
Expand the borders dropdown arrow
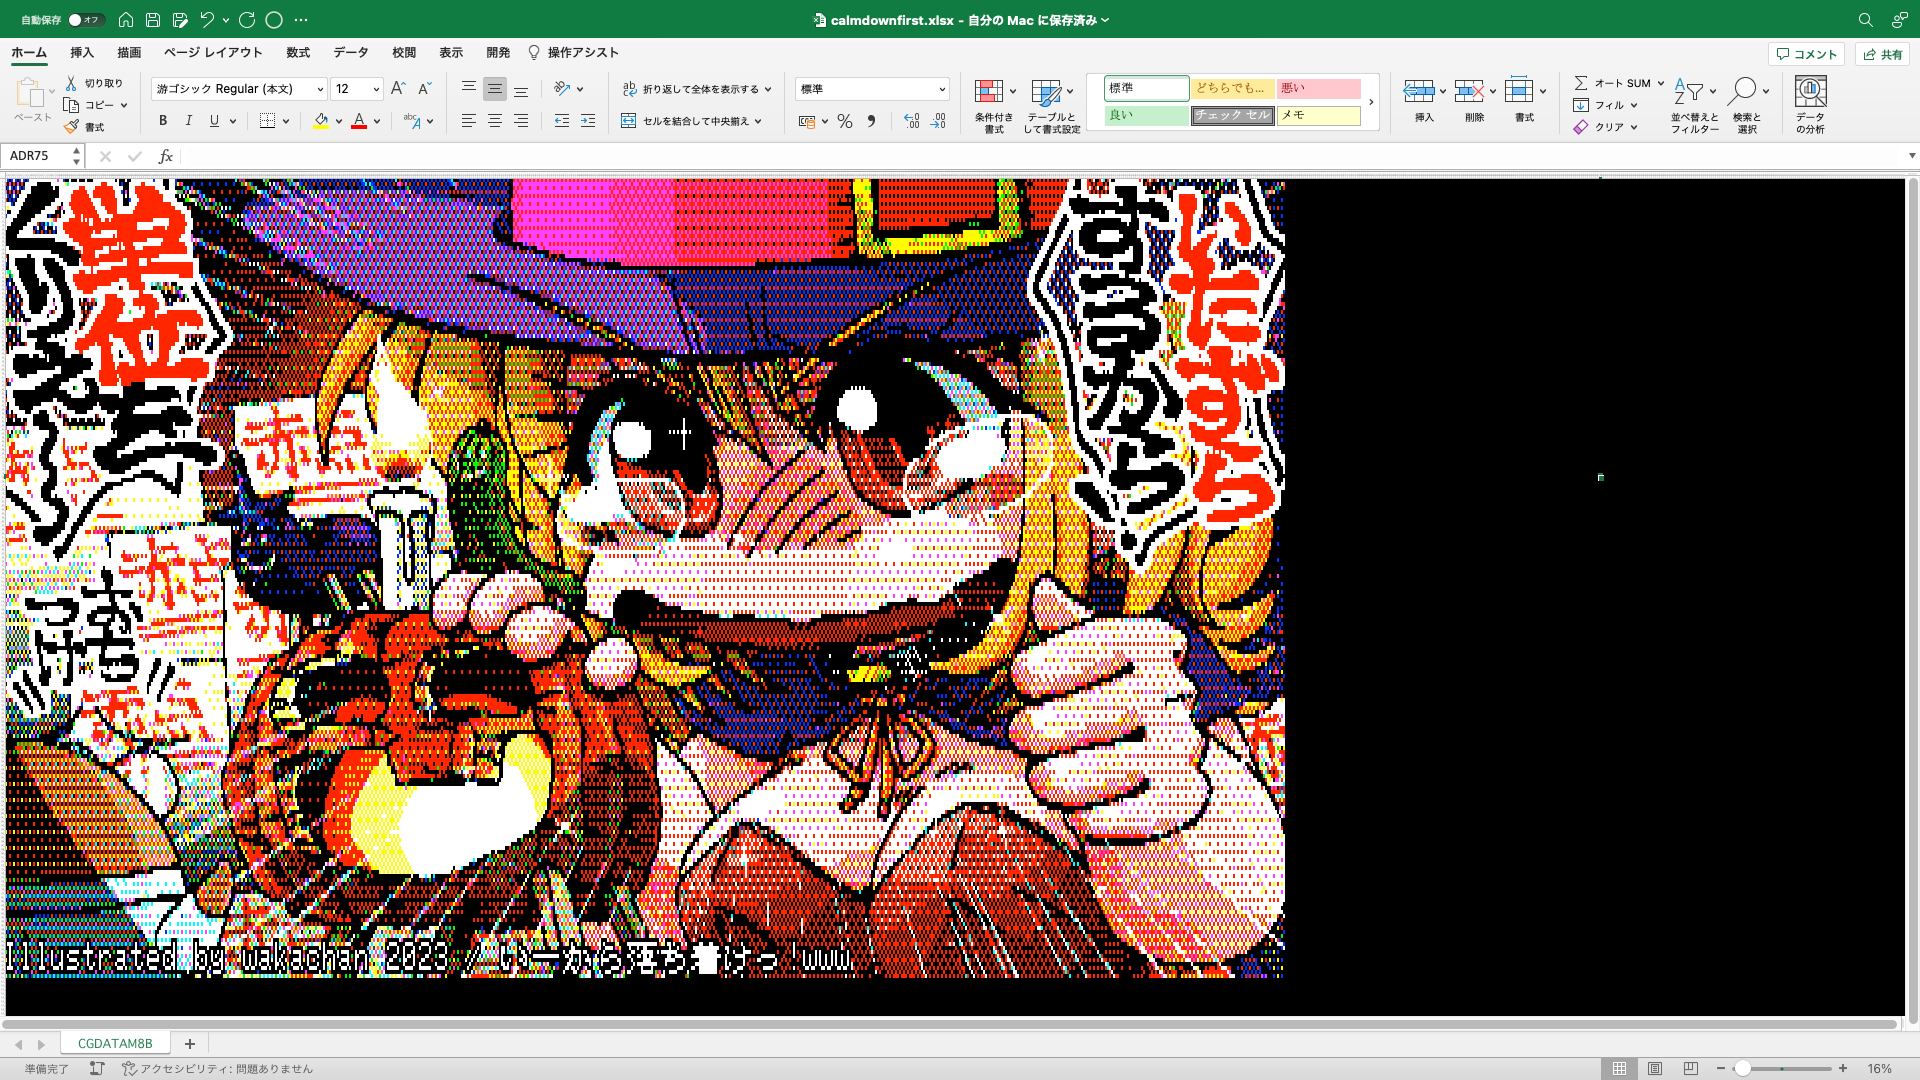click(x=286, y=121)
